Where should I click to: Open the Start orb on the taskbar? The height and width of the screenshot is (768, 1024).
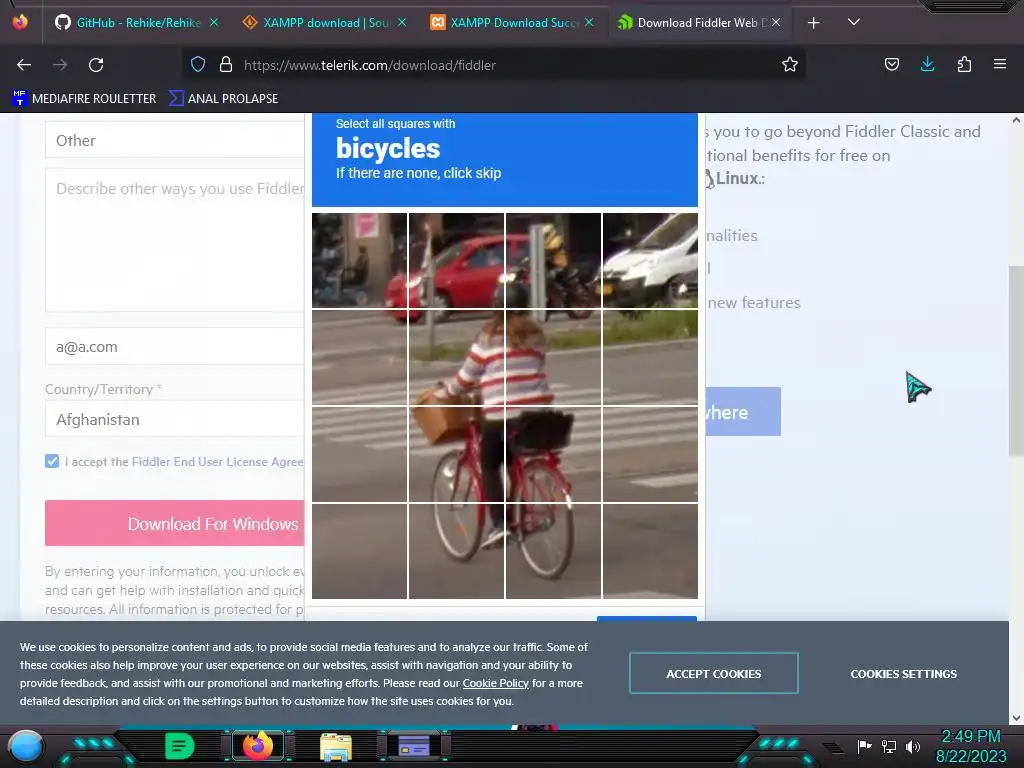(25, 746)
